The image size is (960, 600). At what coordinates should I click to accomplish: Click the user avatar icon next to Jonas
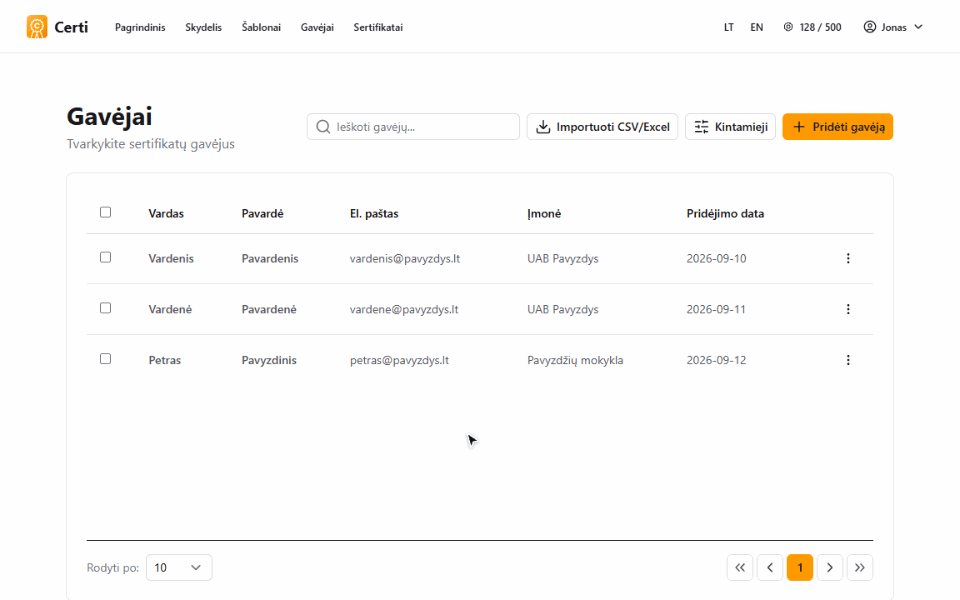click(x=869, y=27)
